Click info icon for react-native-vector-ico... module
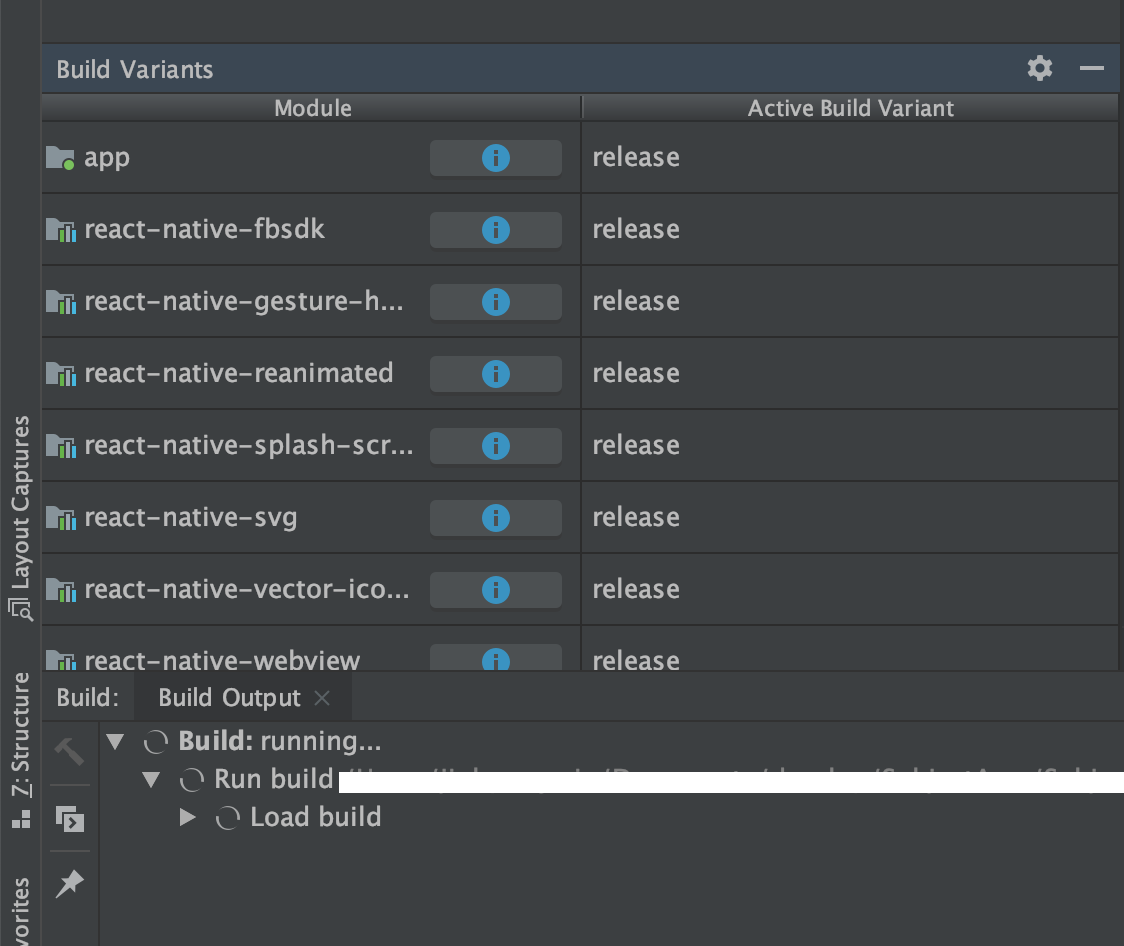1124x946 pixels. point(495,590)
